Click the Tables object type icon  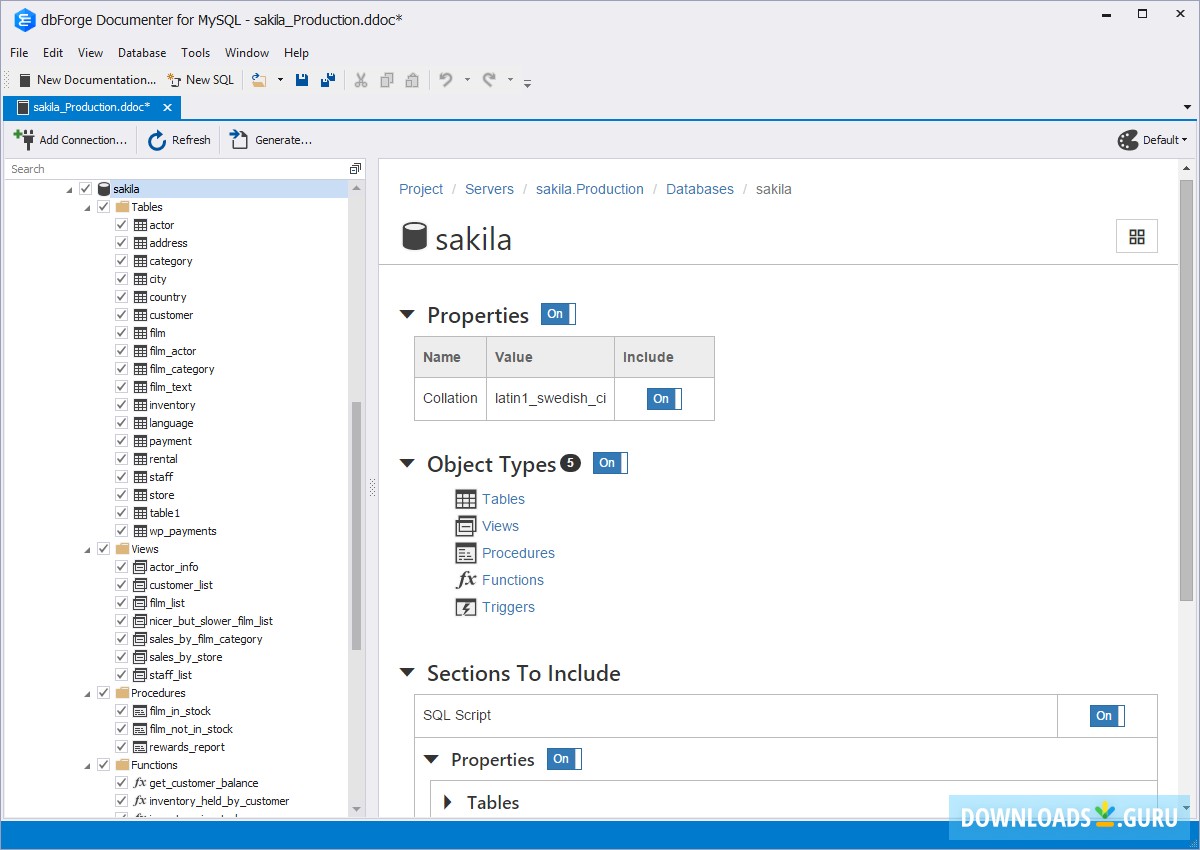click(x=466, y=499)
